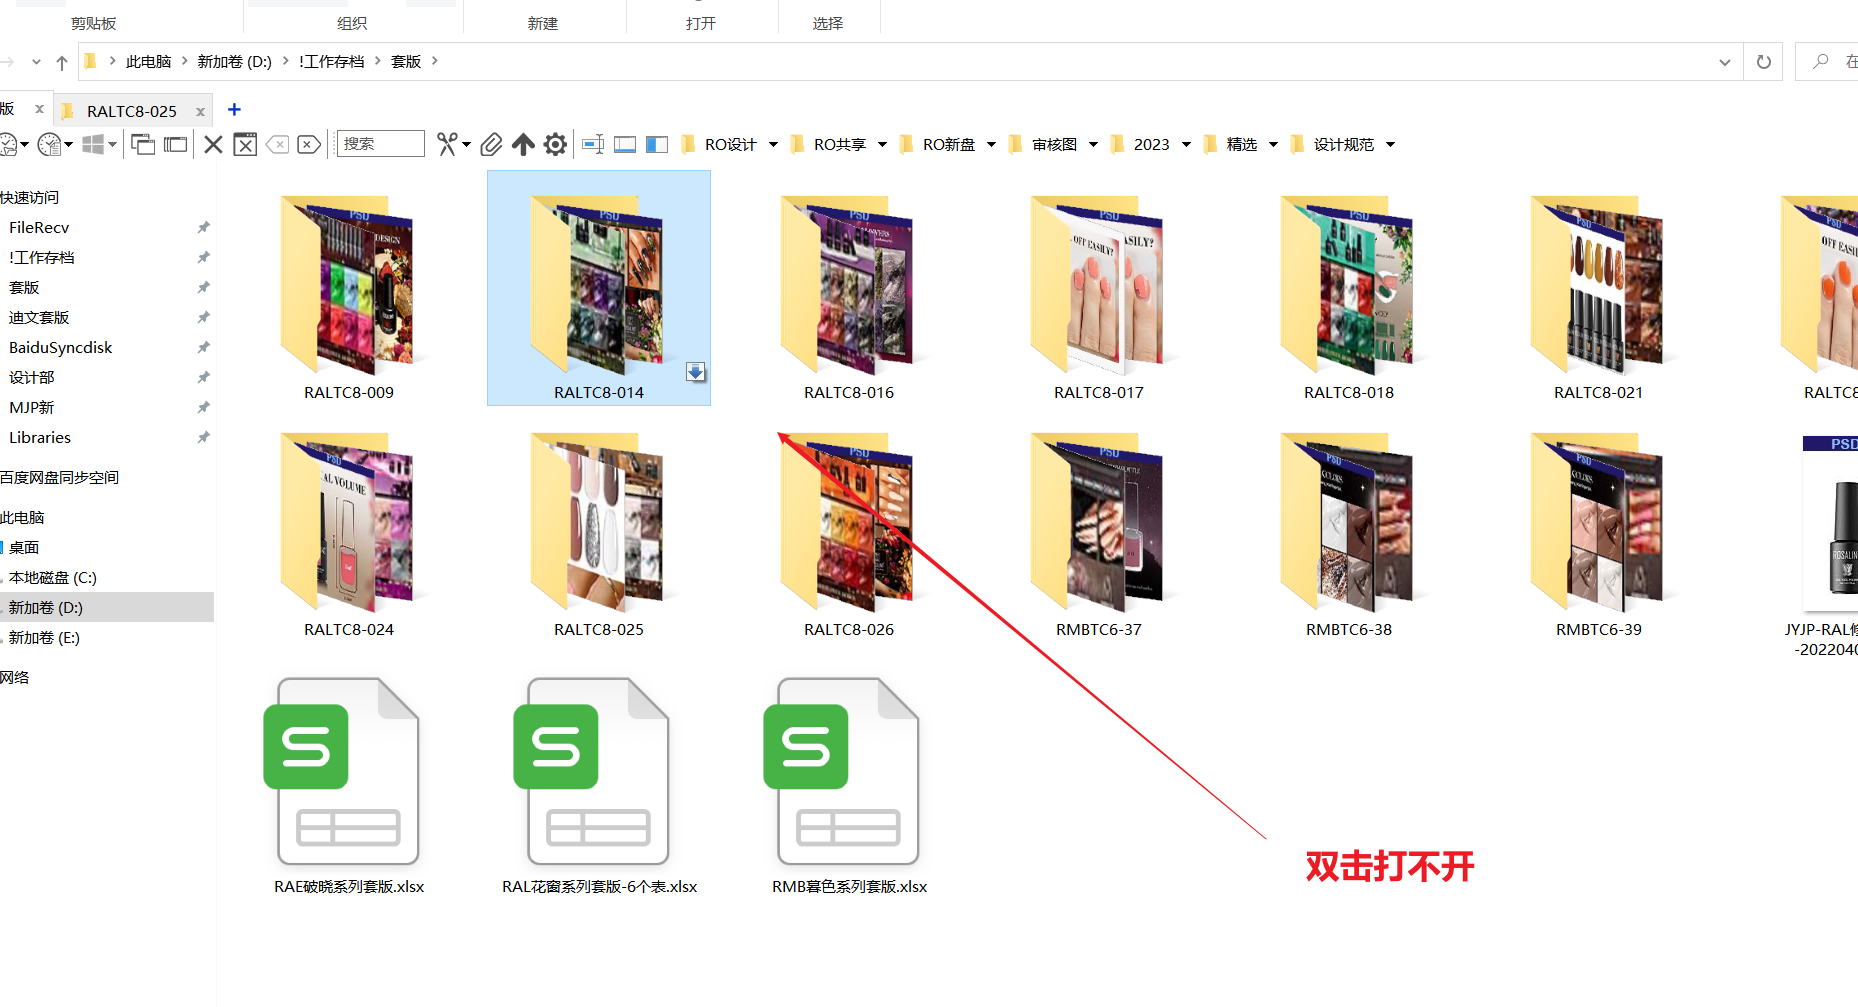Viewport: 1858px width, 1007px height.
Task: Close the RALTC8-025 tab
Action: 200,111
